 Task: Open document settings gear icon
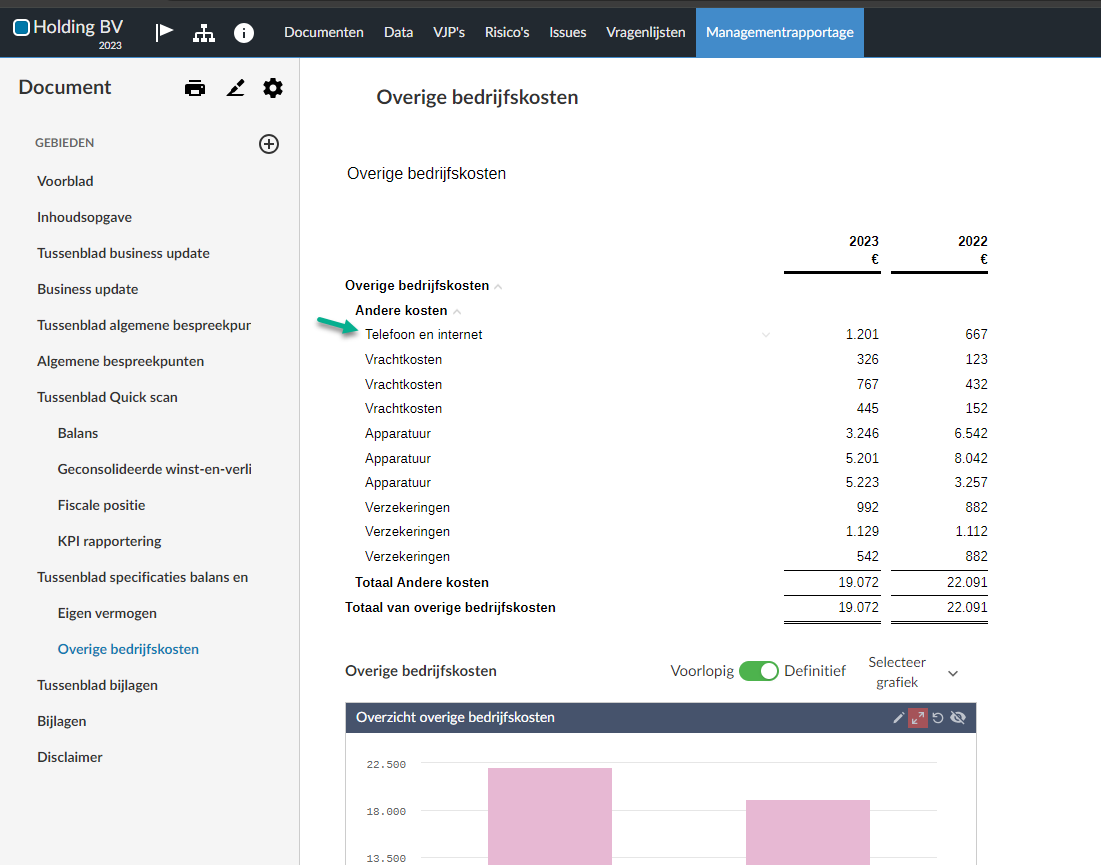[x=273, y=88]
